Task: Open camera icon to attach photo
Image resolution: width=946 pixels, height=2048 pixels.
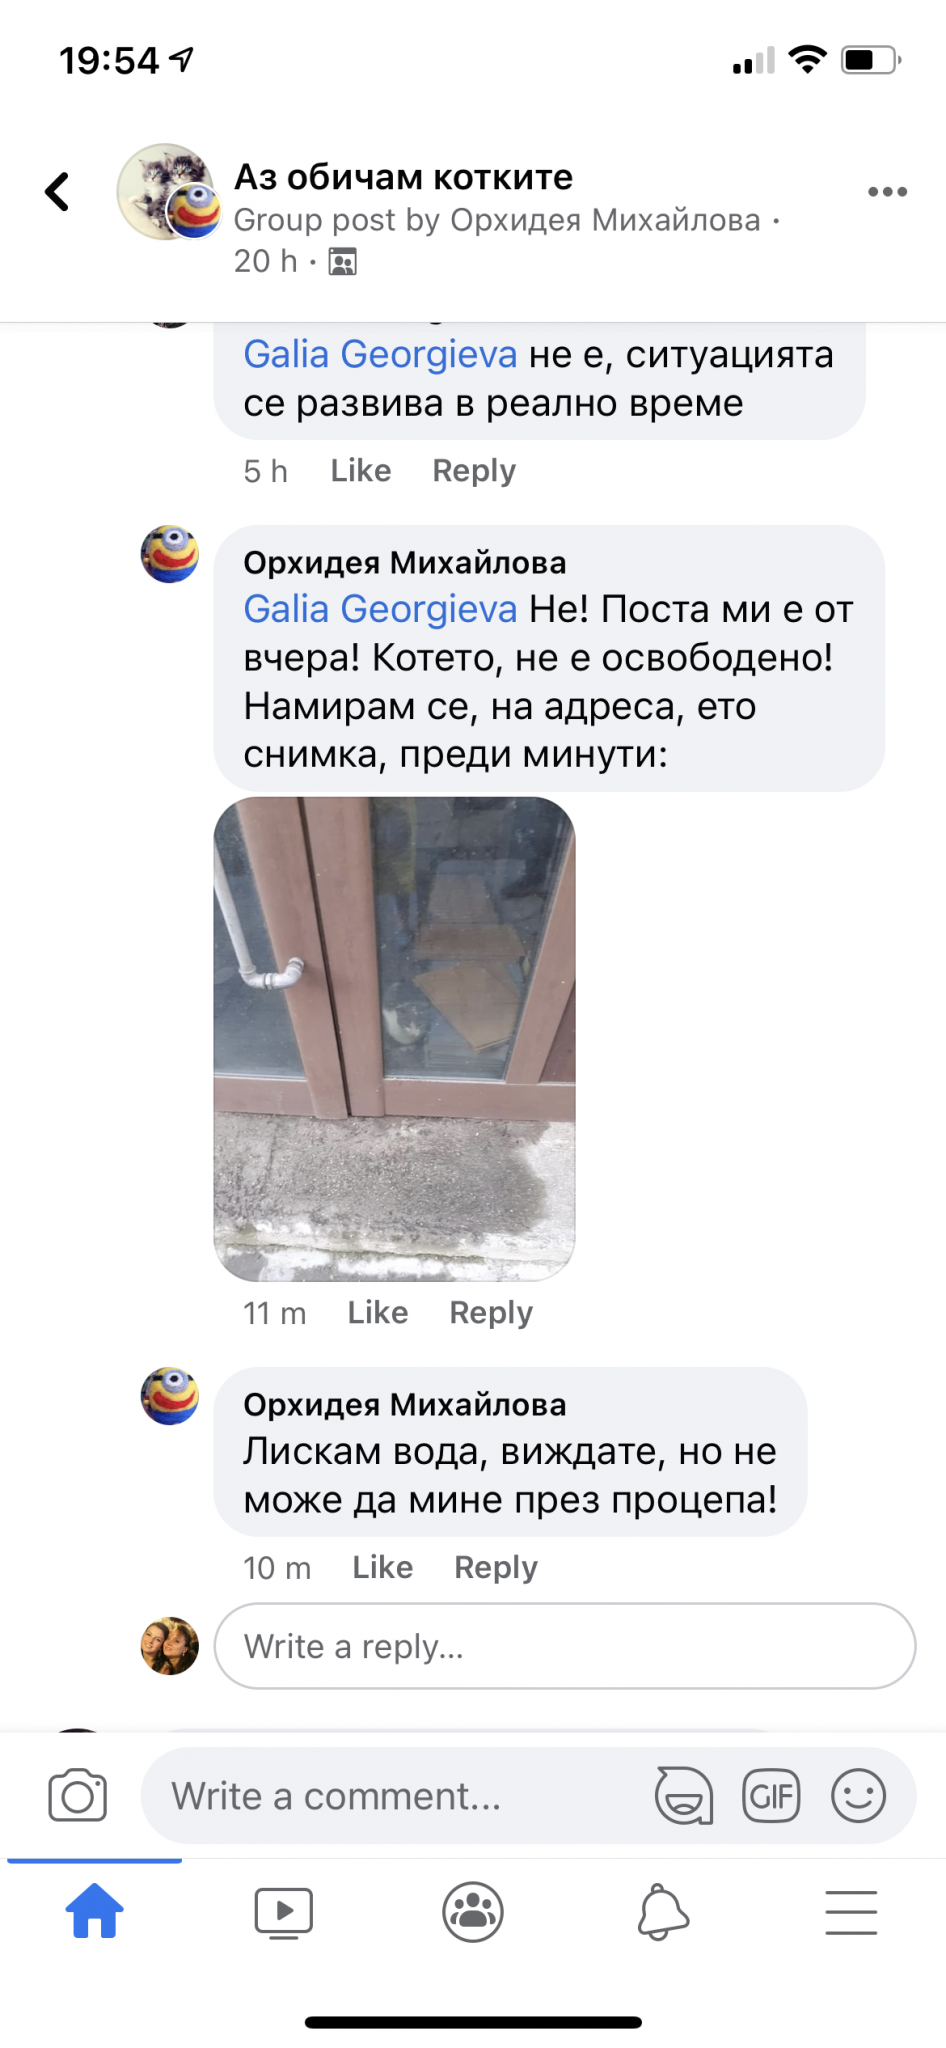Action: (x=78, y=1796)
